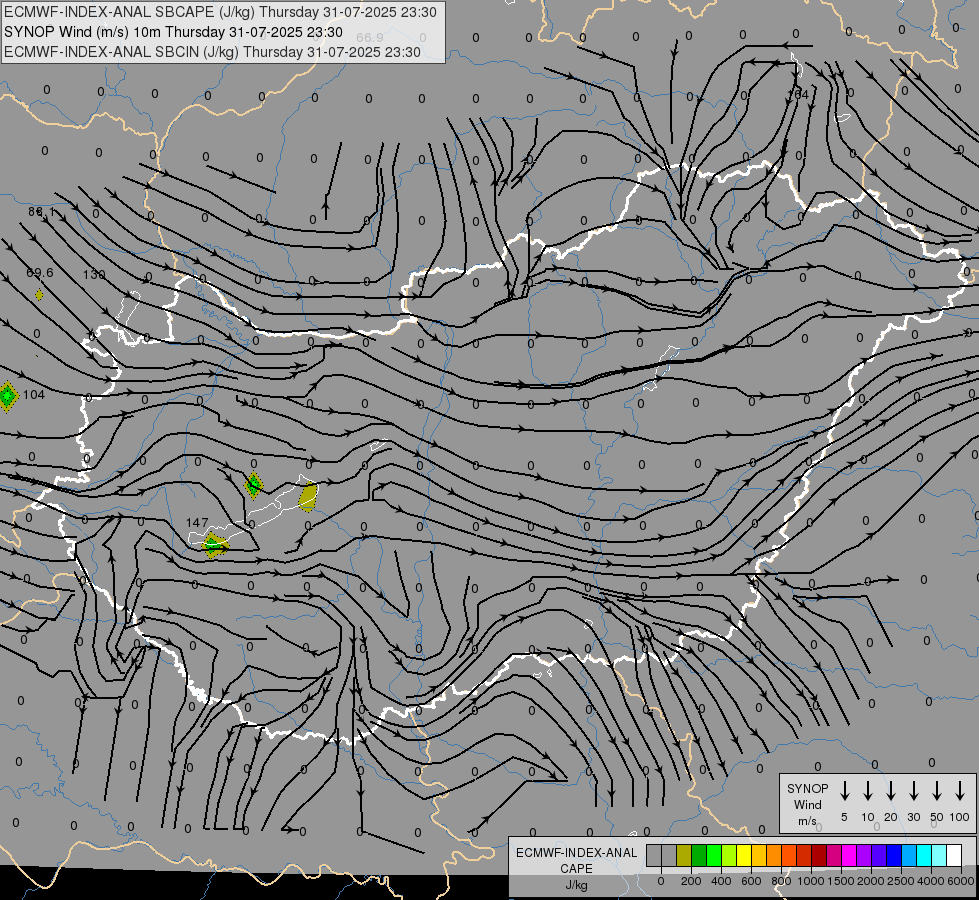This screenshot has width=979, height=900.
Task: Click the SYNOP wind arrow for 30 m/s
Action: click(x=913, y=790)
